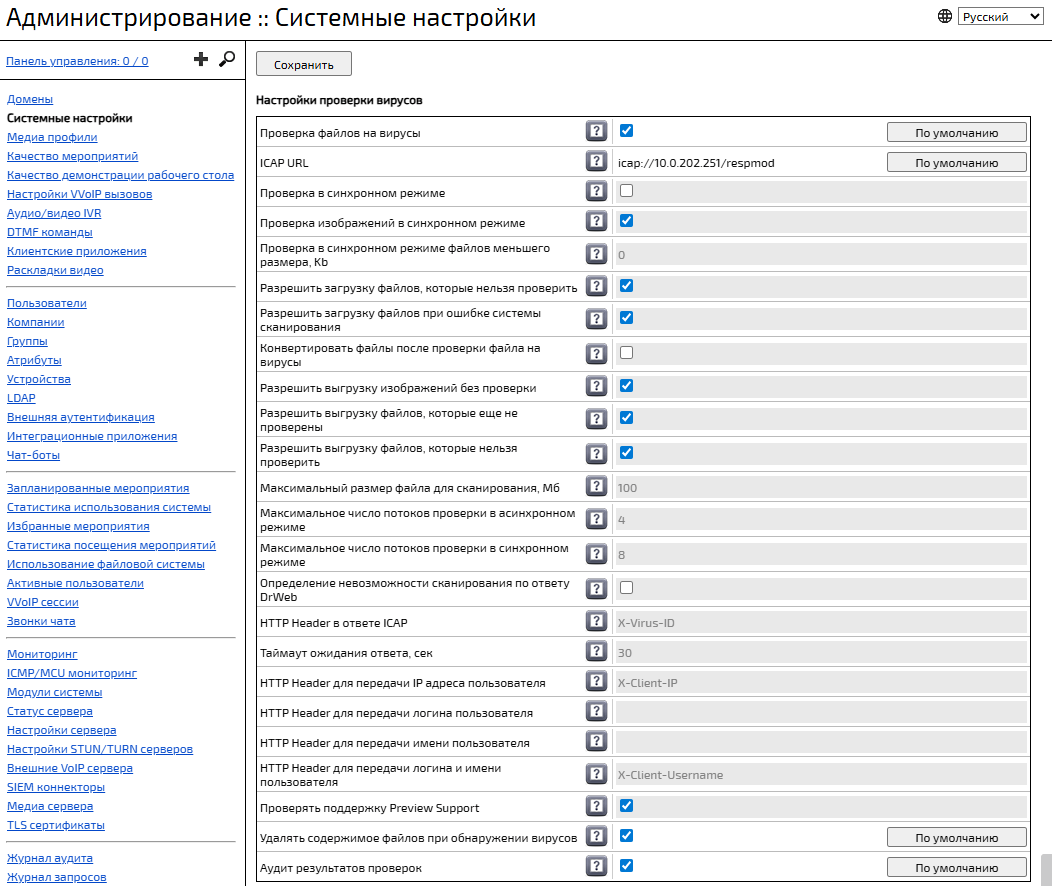The width and height of the screenshot is (1052, 886).
Task: Click the magnifier search icon in sidebar
Action: 227,60
